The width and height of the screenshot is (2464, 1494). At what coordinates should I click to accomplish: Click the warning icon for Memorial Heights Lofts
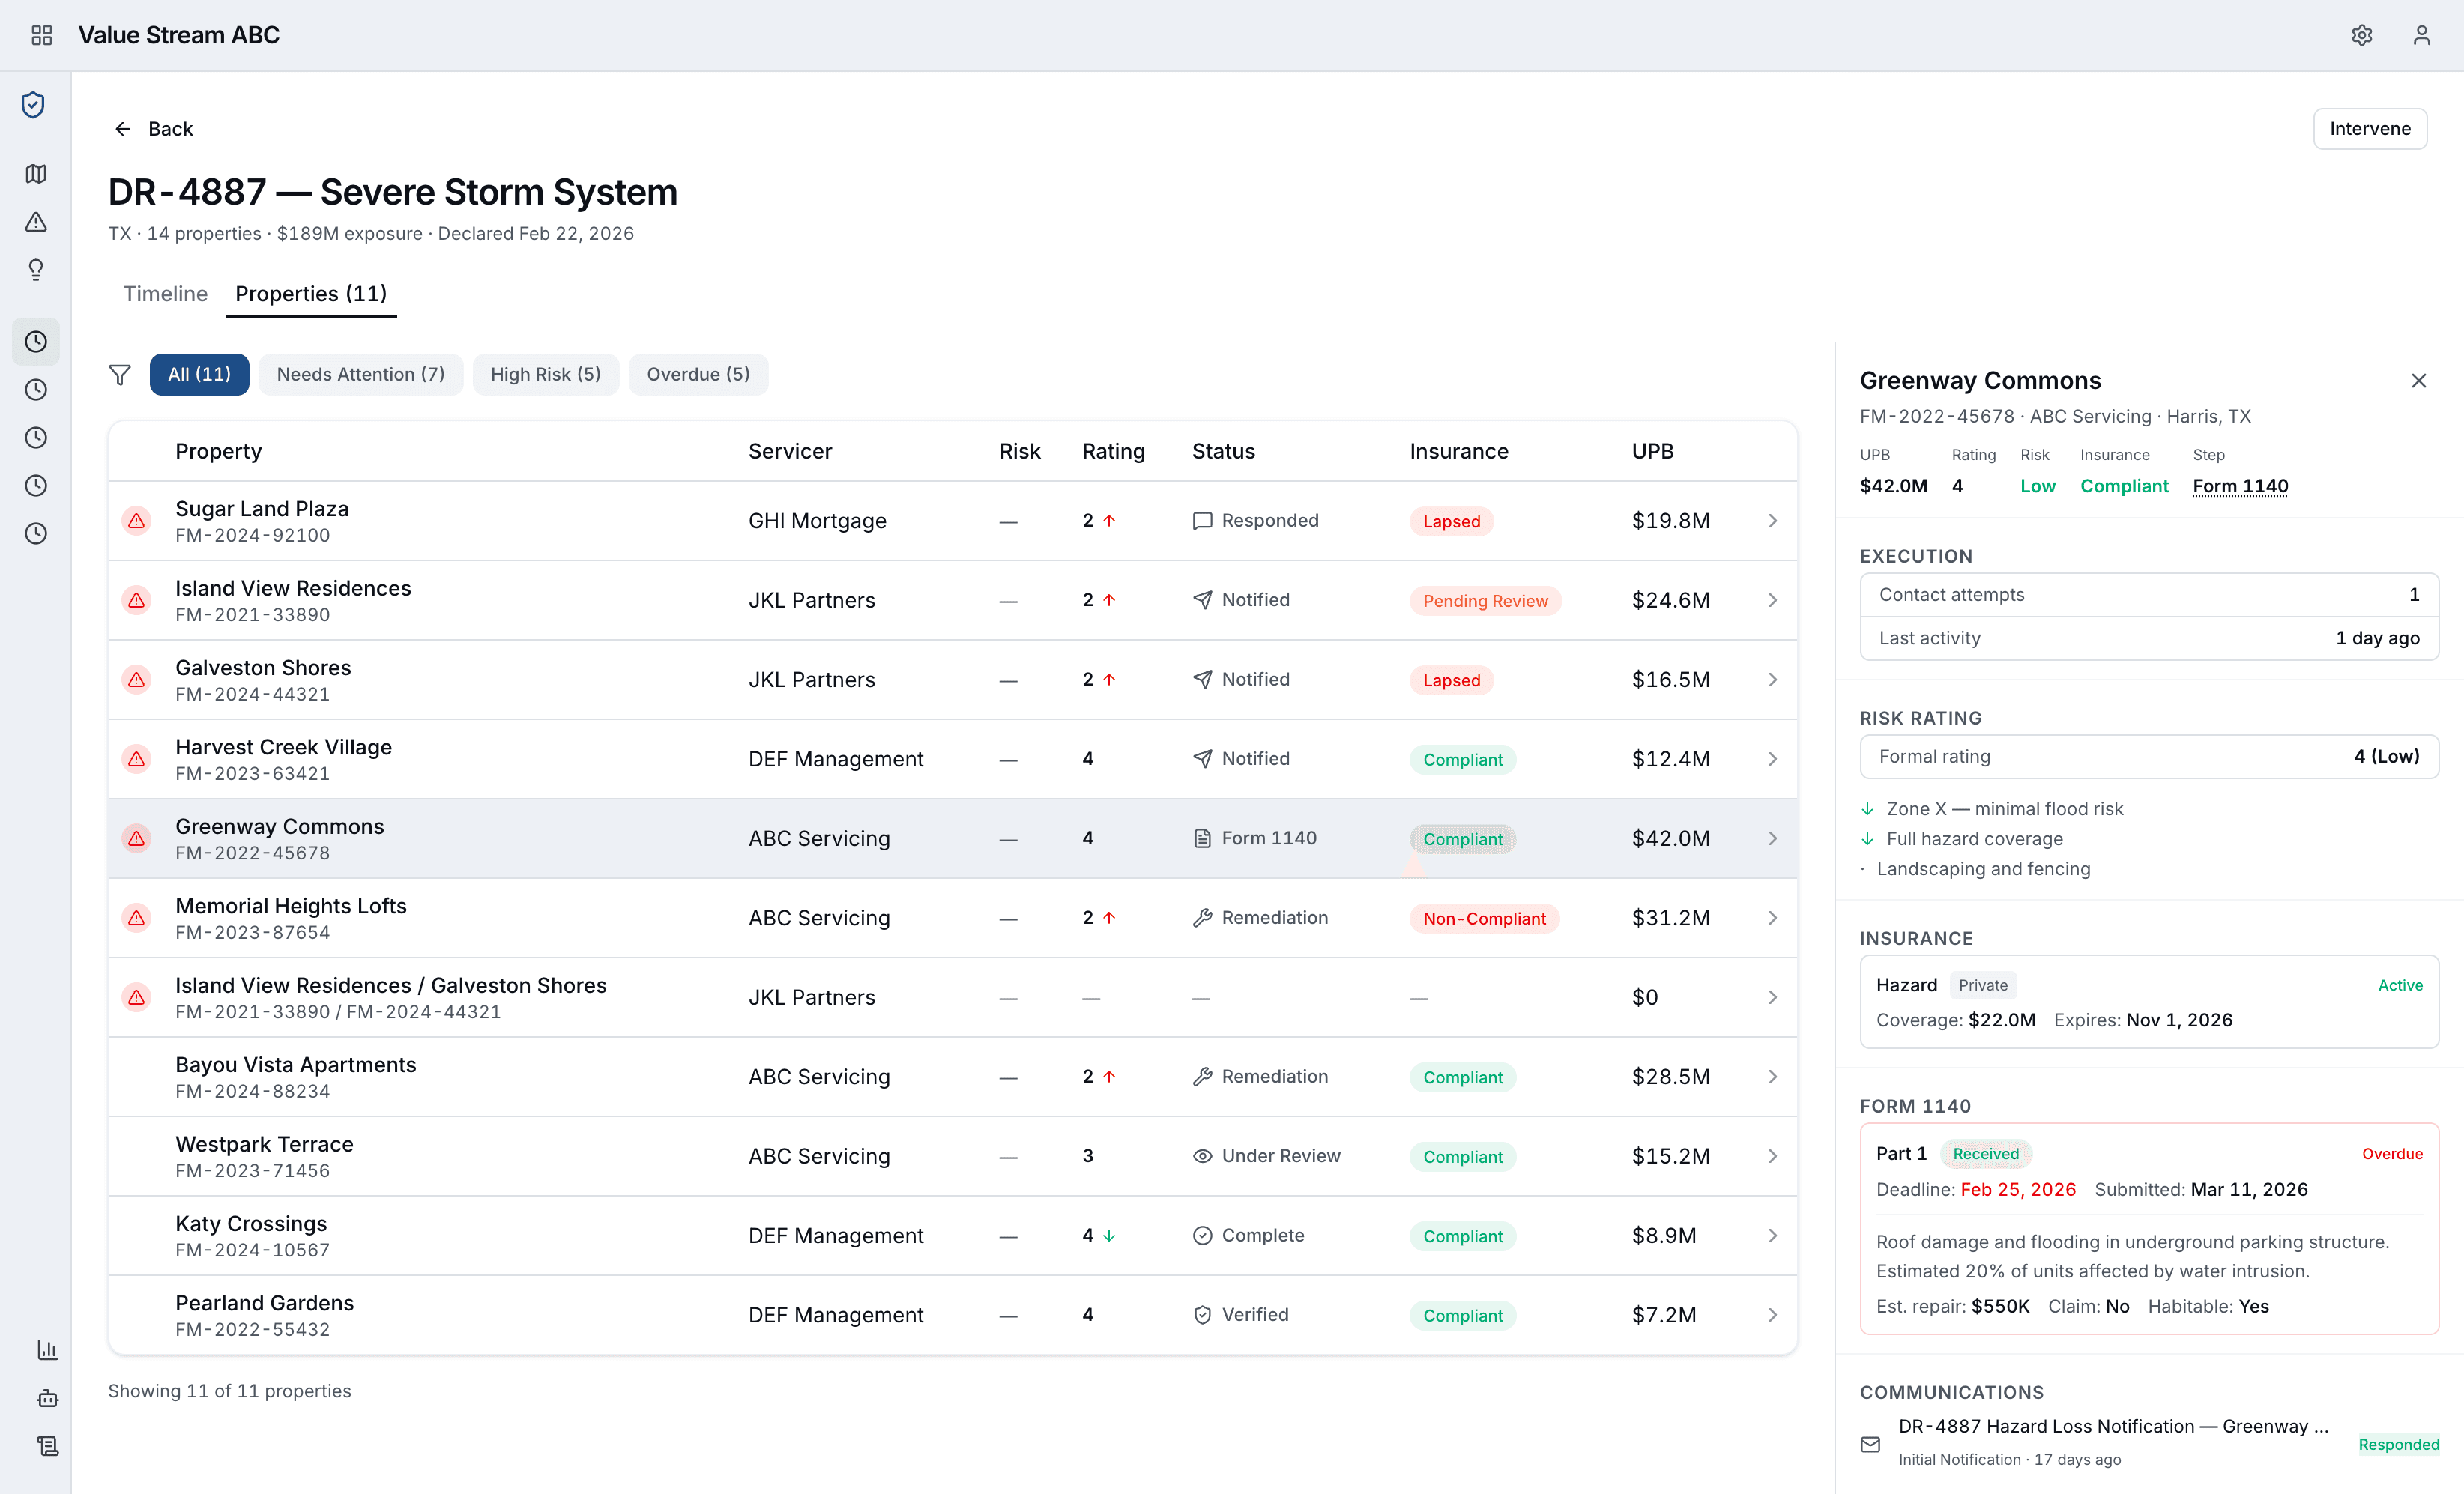tap(137, 918)
